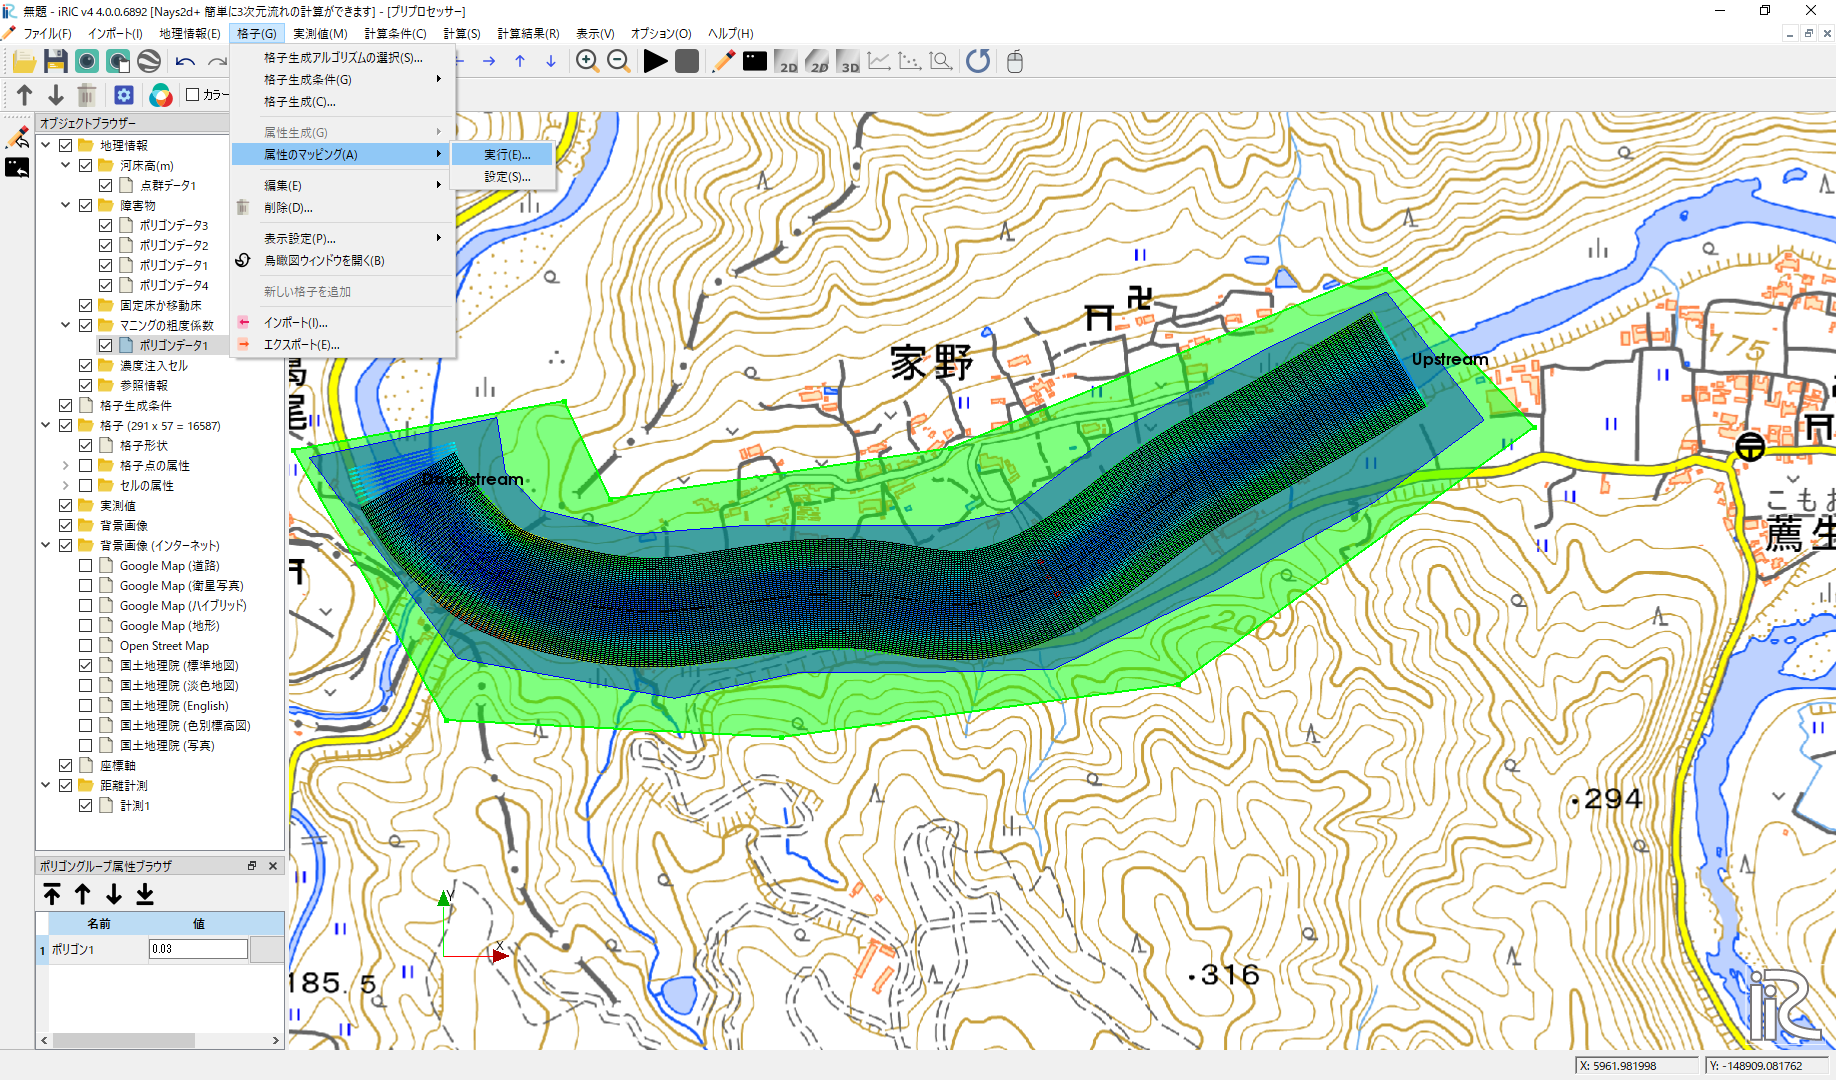The height and width of the screenshot is (1080, 1836).
Task: Open properties with the blue gear icon
Action: [124, 95]
